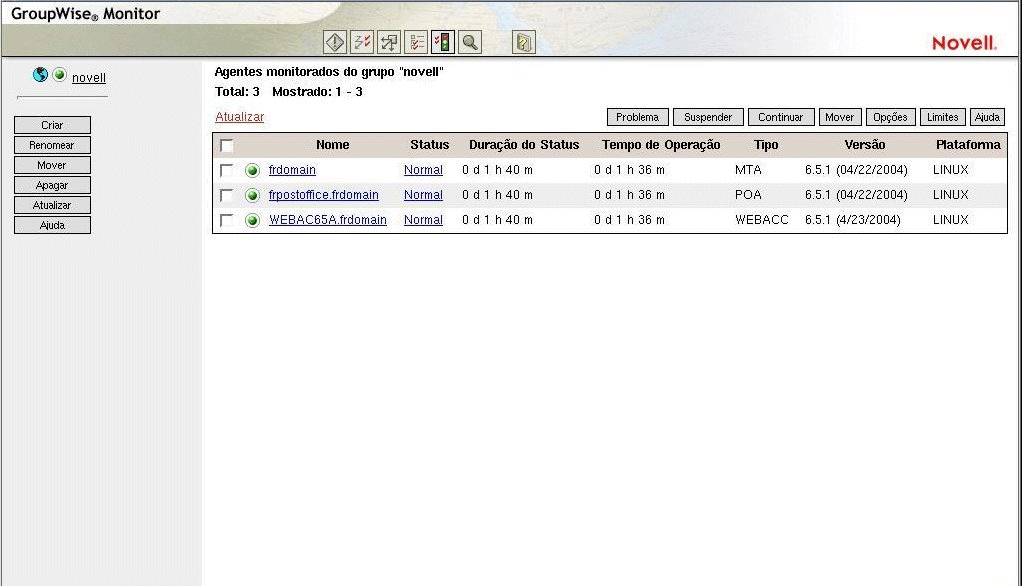1022x586 pixels.
Task: Open the frpostoffice.frdomain agent link
Action: click(322, 195)
